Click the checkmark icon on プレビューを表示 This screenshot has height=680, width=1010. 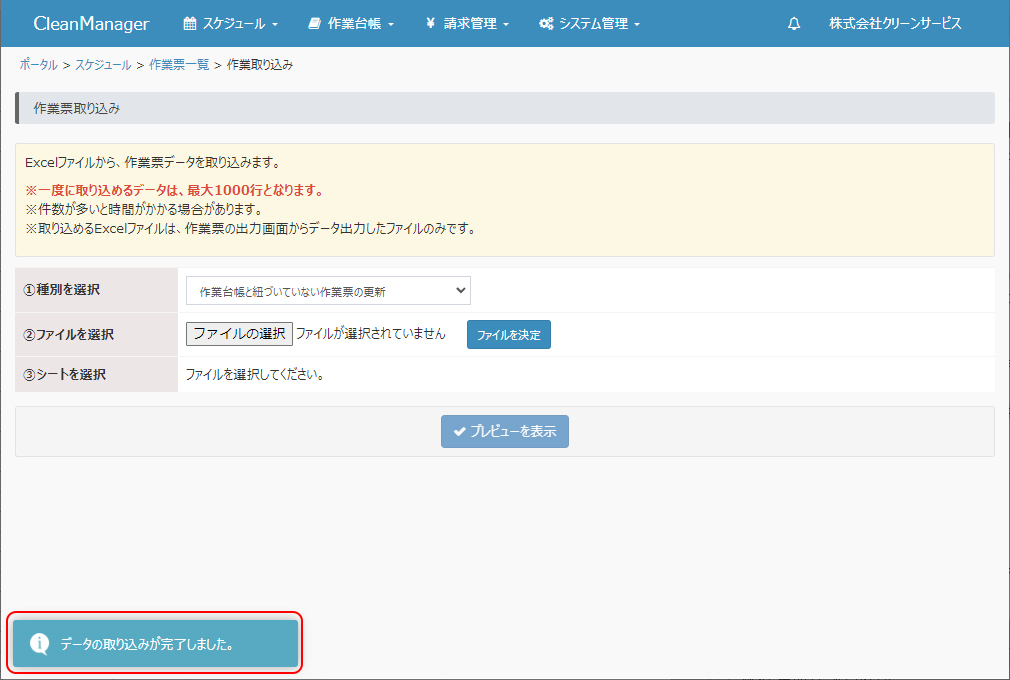click(x=459, y=432)
